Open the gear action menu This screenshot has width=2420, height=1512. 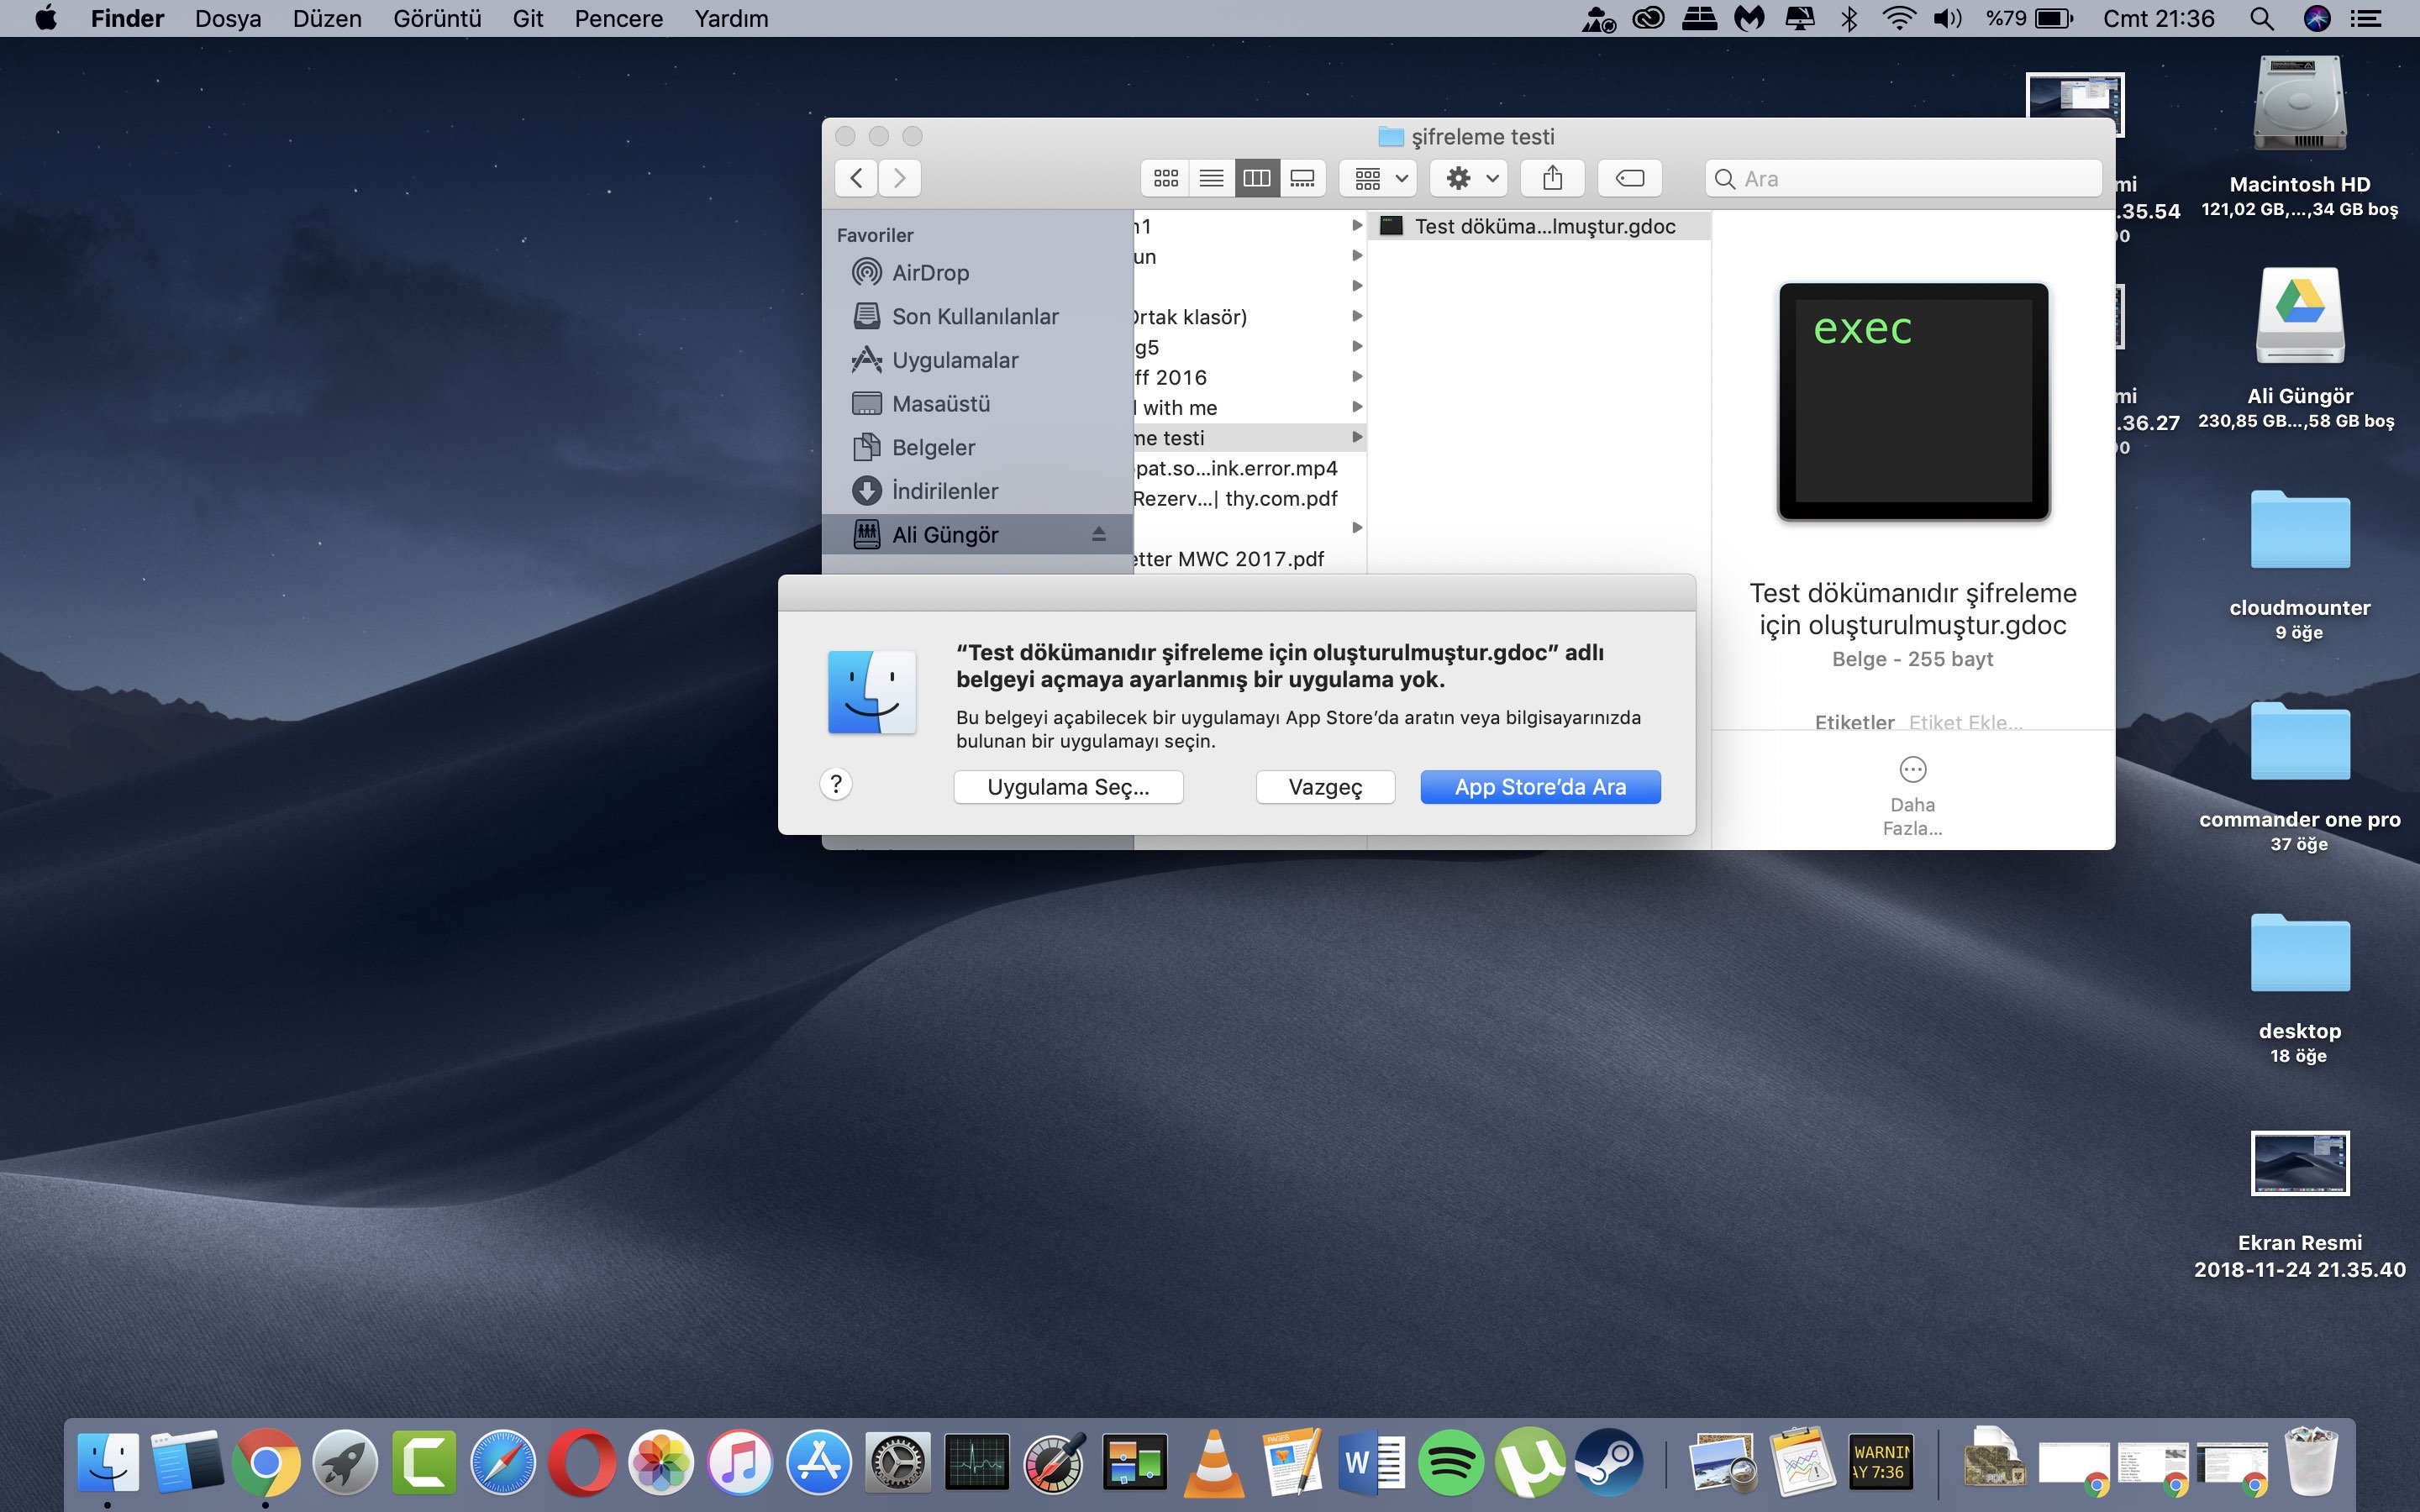tap(1470, 178)
